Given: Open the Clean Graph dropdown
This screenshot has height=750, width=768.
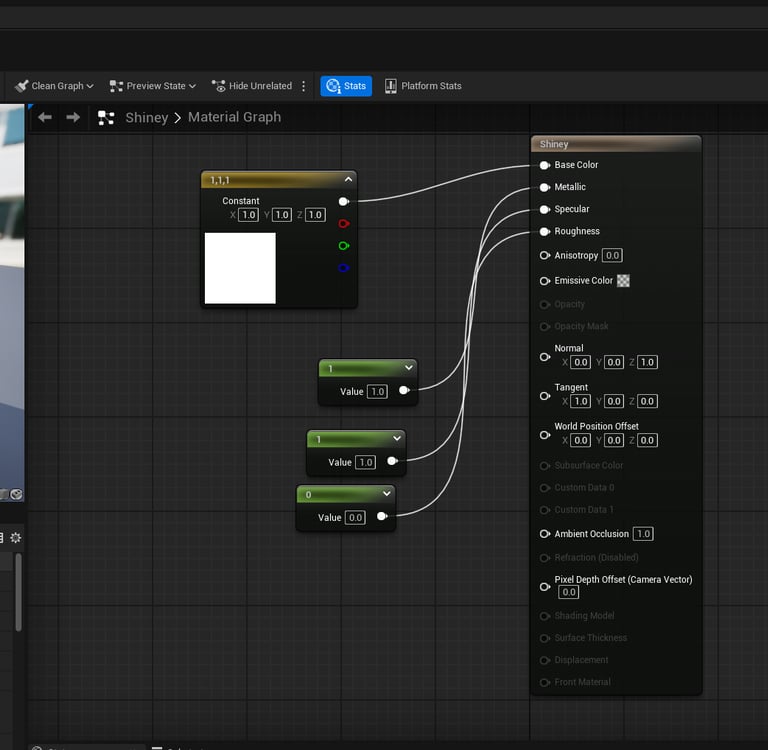Looking at the screenshot, I should tap(55, 86).
